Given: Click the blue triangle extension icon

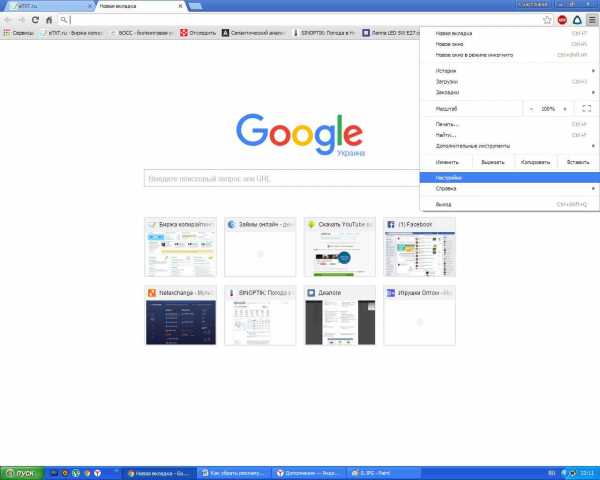Looking at the screenshot, I should (577, 20).
